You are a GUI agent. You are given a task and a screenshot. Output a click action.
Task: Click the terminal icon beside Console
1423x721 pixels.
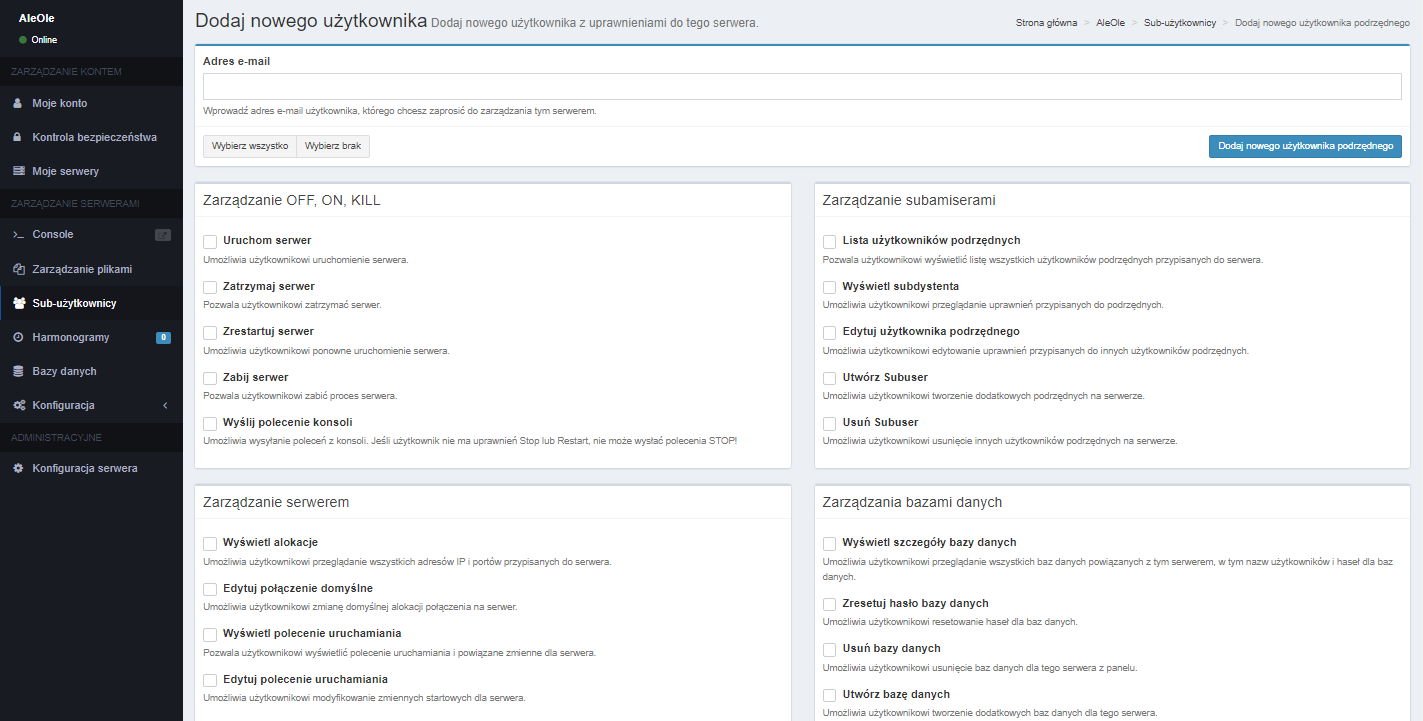pyautogui.click(x=18, y=235)
